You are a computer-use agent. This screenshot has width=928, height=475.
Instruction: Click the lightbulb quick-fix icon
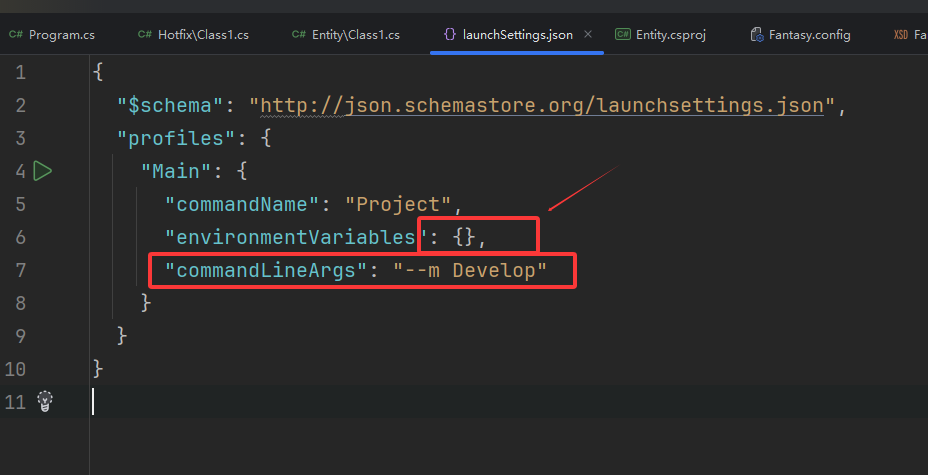[x=44, y=401]
